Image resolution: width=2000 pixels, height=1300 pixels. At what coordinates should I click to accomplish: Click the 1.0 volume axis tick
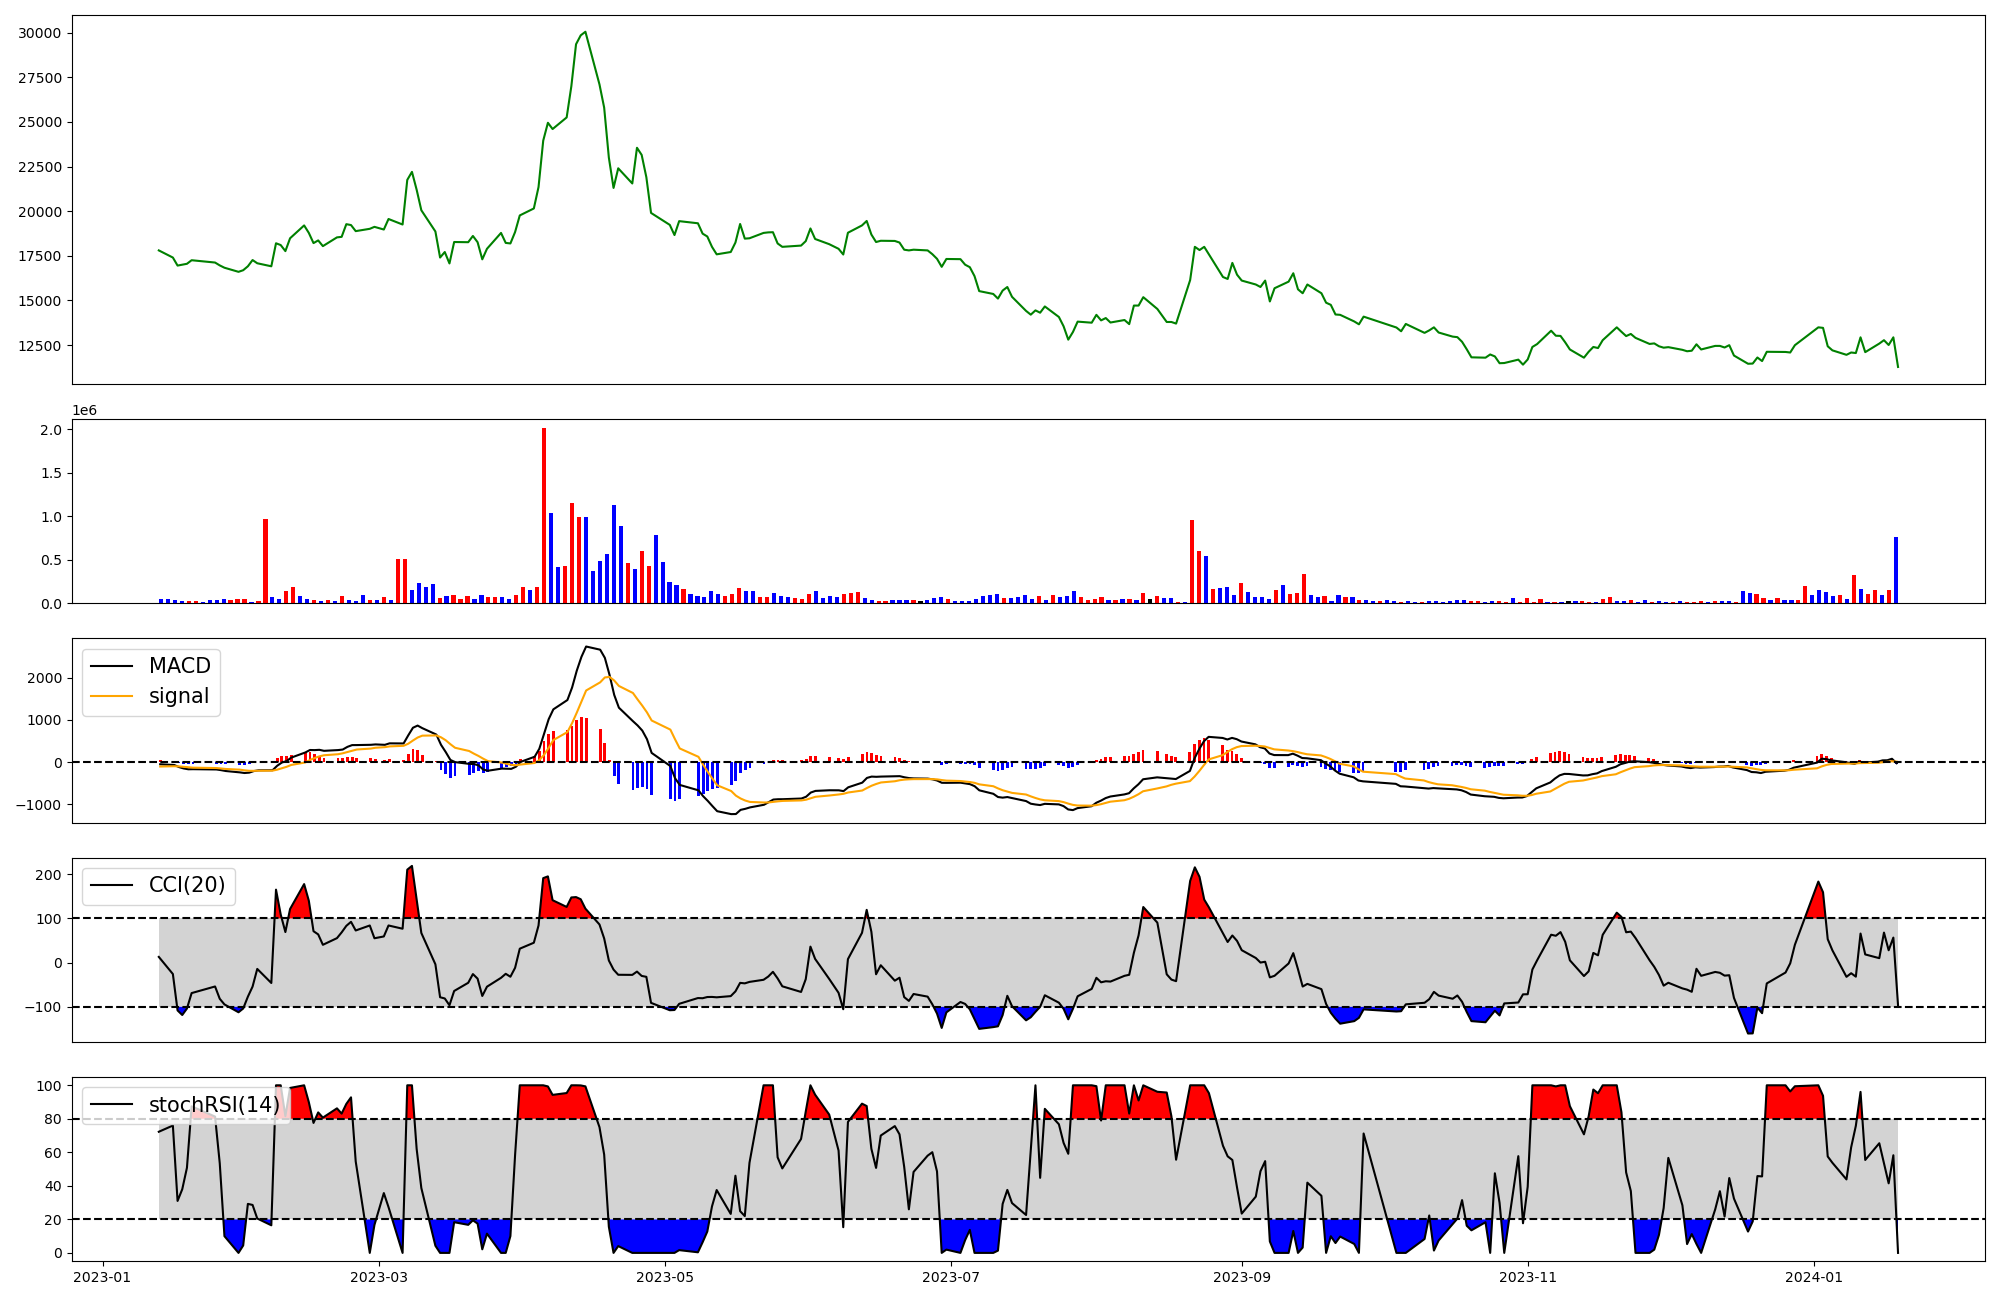(x=50, y=517)
